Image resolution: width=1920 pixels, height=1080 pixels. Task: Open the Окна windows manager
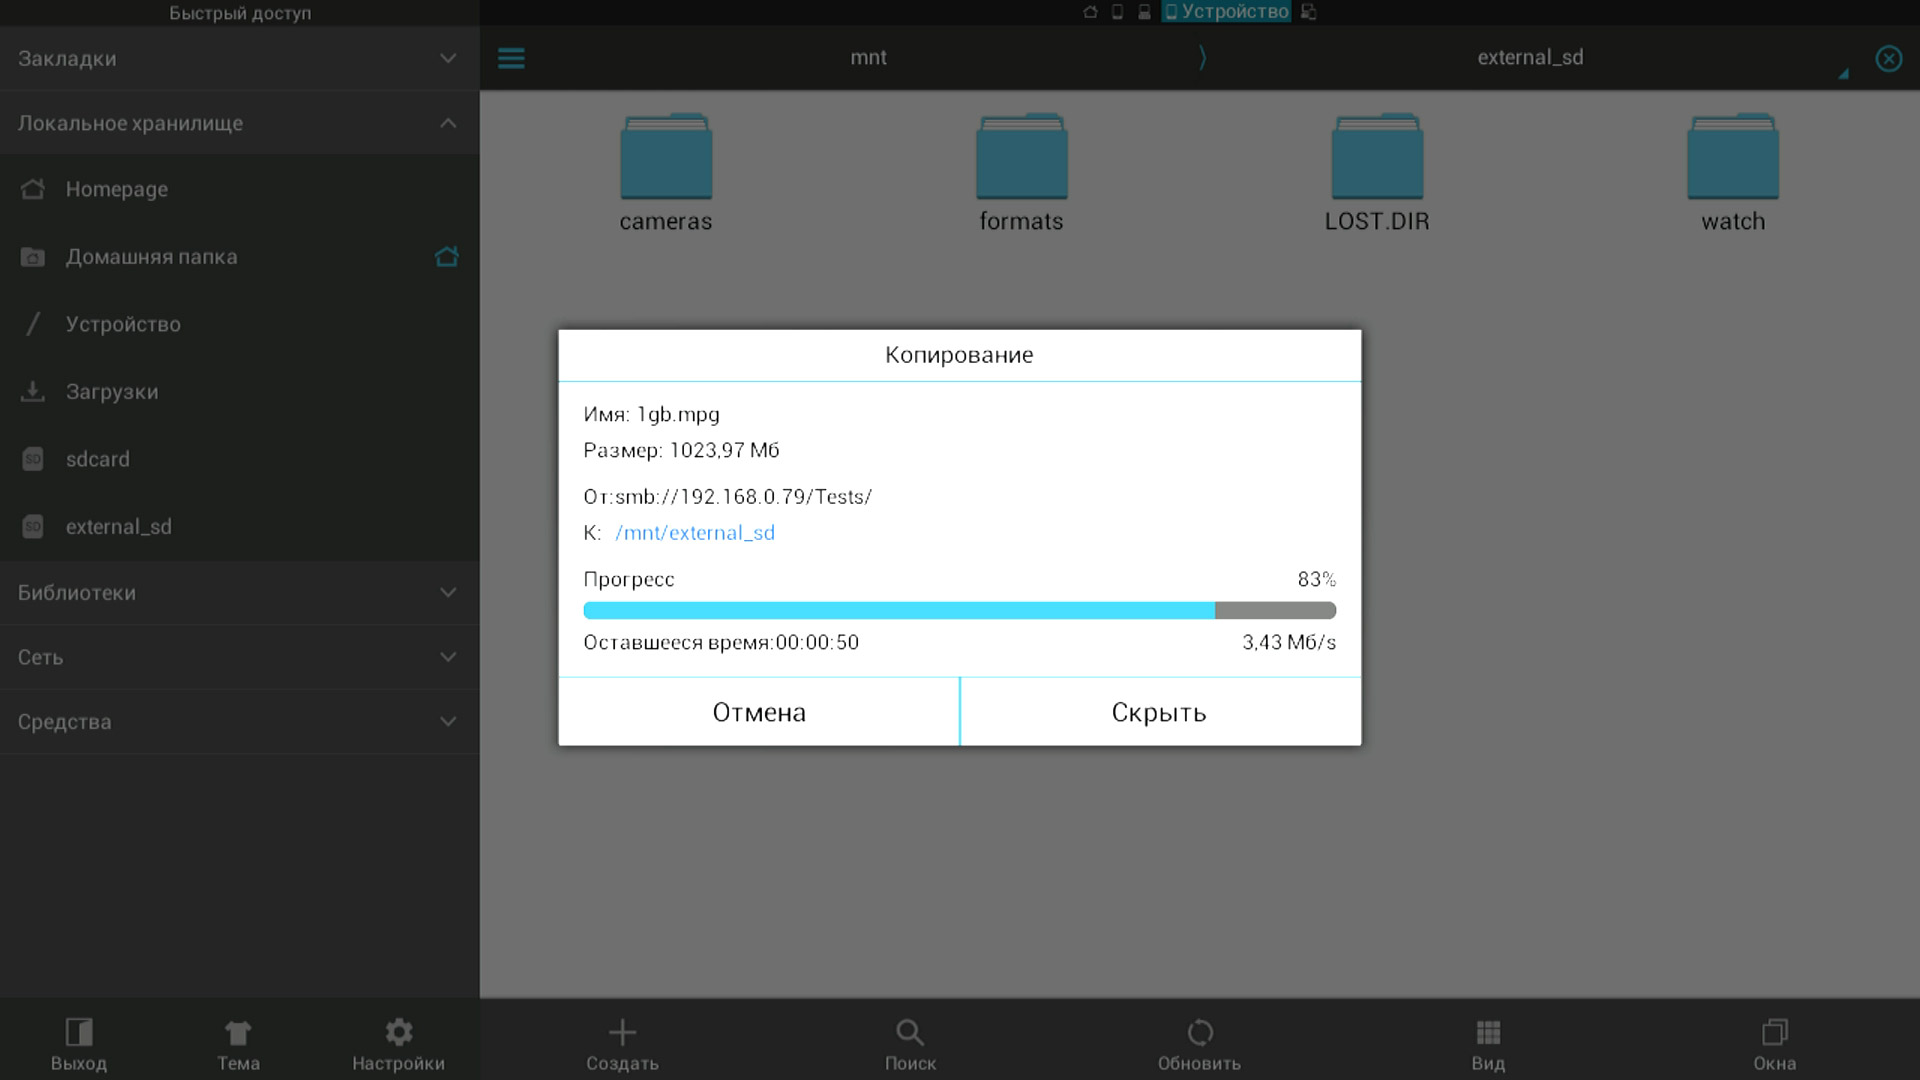(x=1774, y=1032)
